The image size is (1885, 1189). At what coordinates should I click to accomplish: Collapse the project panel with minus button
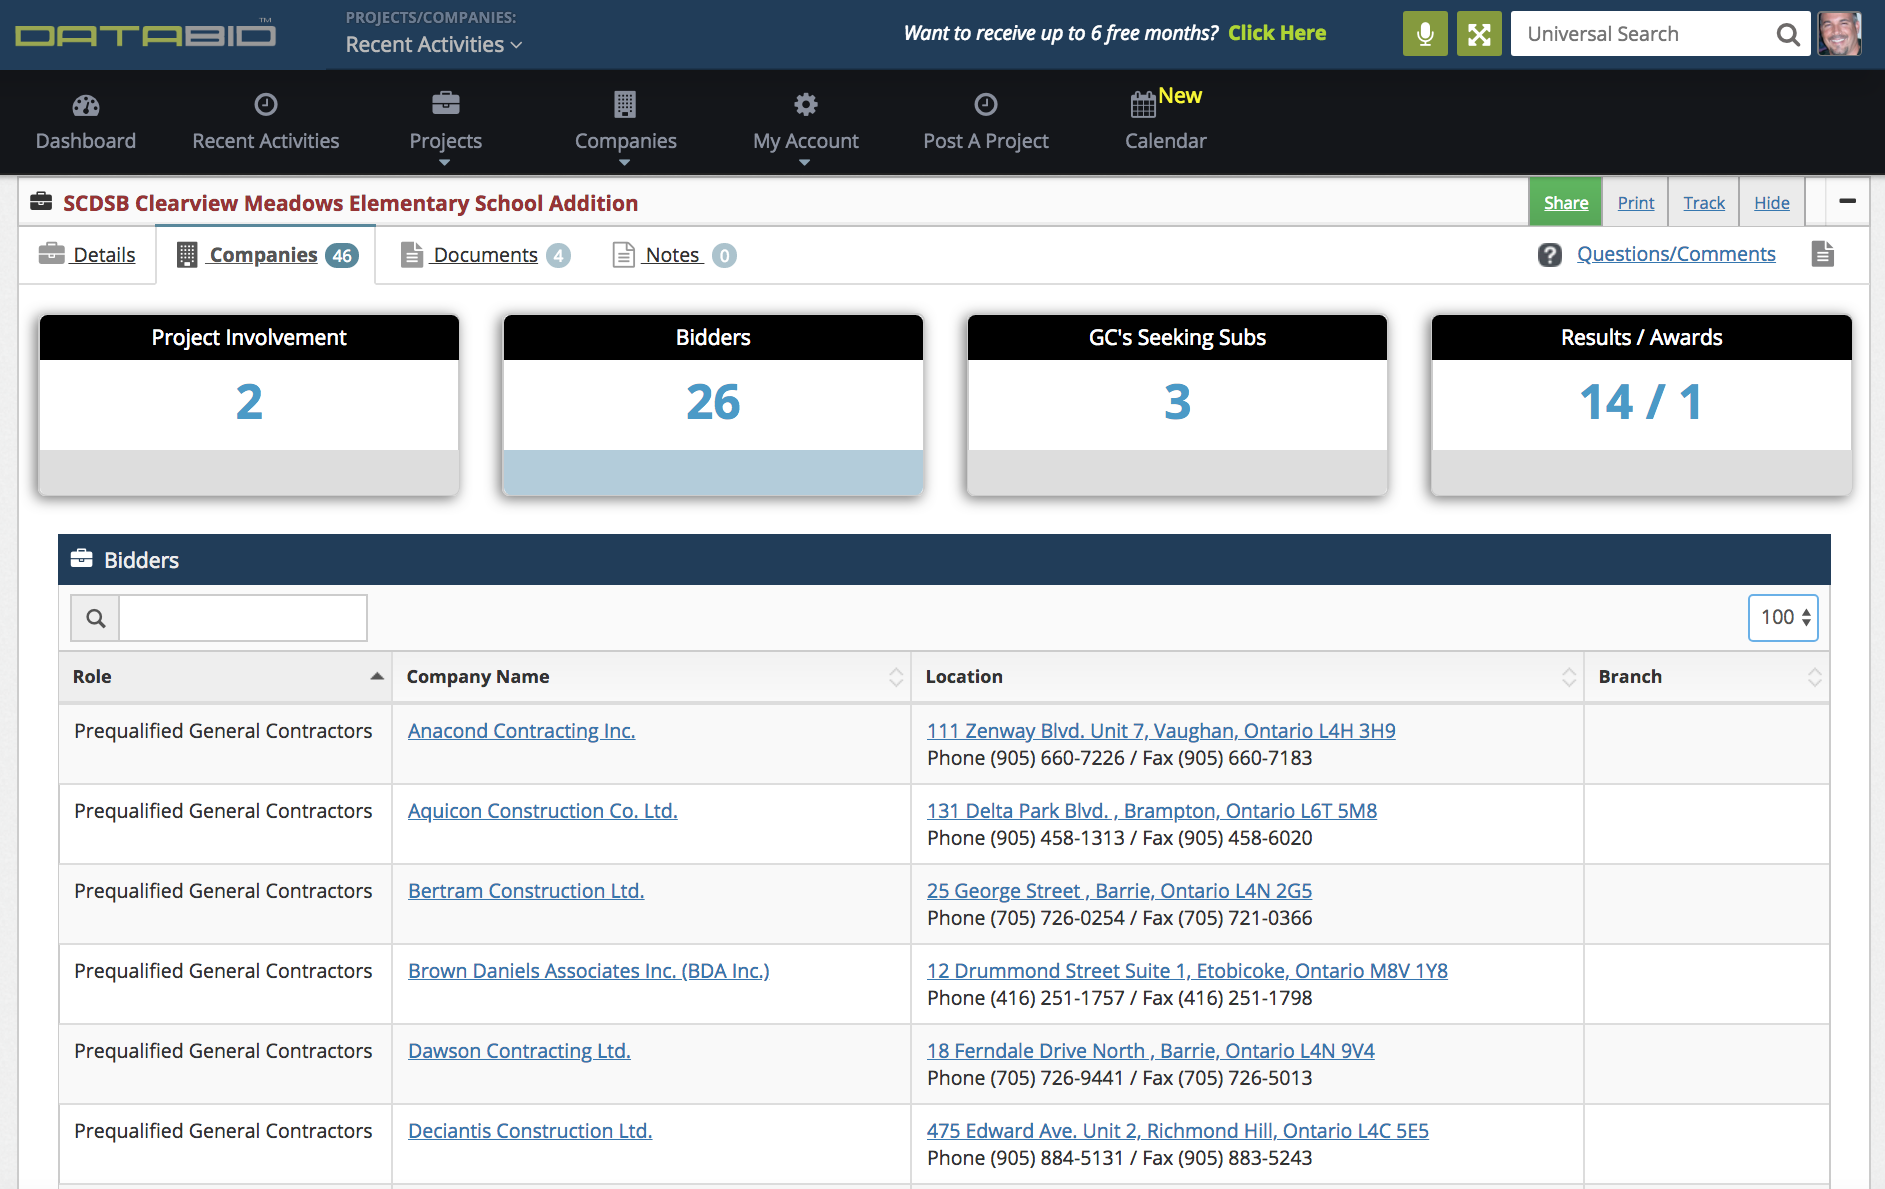pos(1847,202)
